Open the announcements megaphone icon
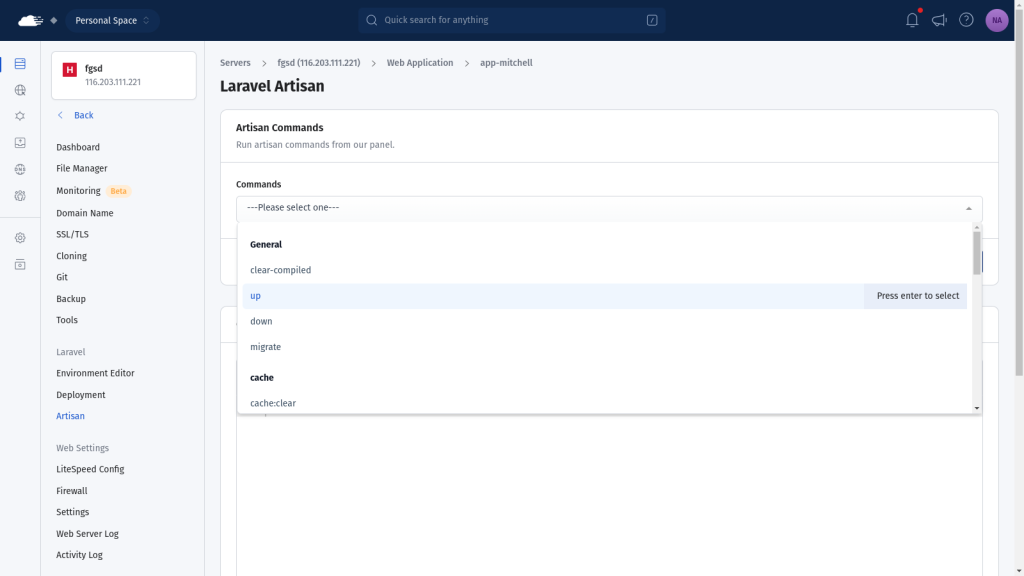1024x576 pixels. [x=938, y=19]
